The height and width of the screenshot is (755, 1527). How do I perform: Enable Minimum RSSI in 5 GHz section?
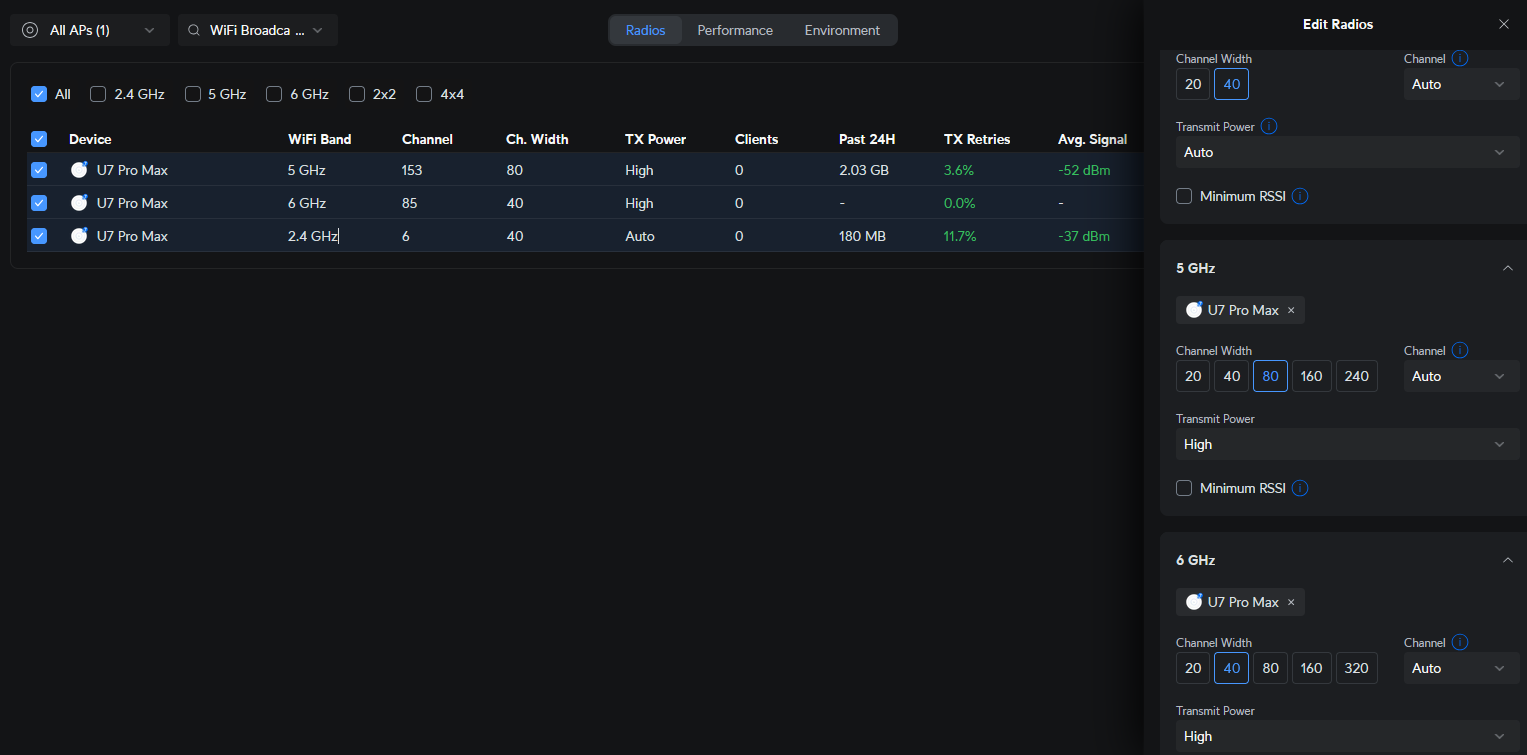tap(1184, 488)
